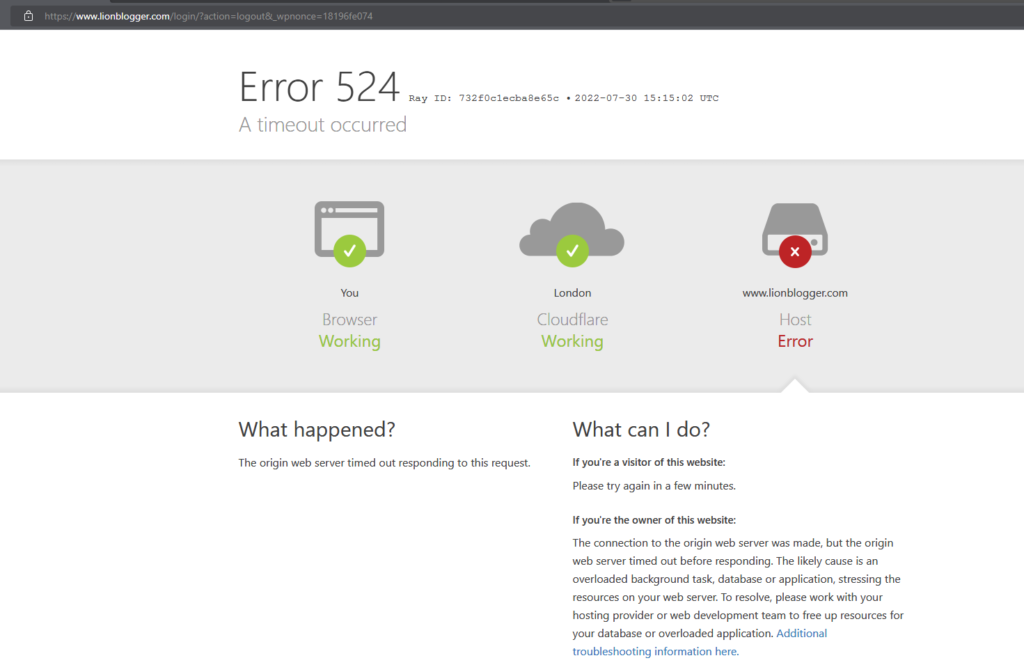Click the green Working status under Cloudflare
The height and width of the screenshot is (665, 1024).
[x=572, y=342]
